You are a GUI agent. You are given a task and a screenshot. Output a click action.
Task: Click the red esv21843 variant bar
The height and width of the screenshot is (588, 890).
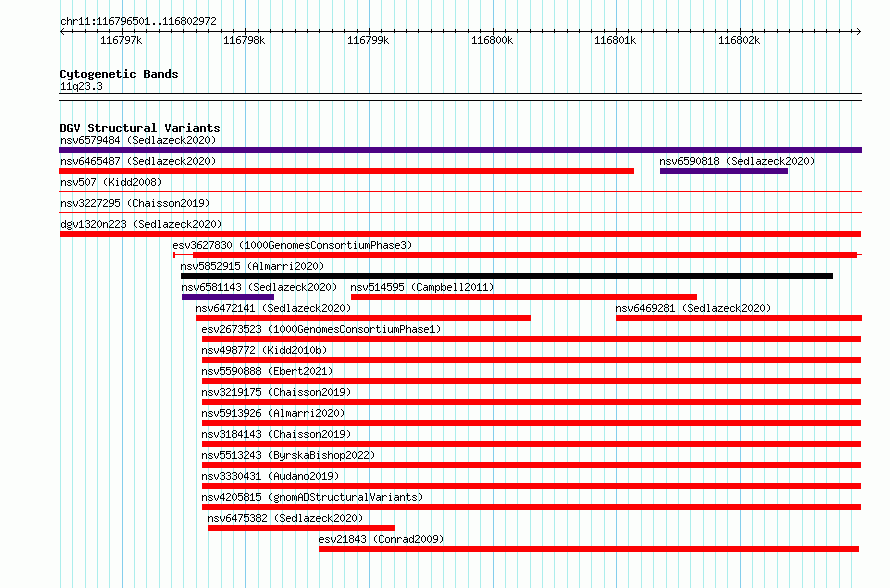pos(589,549)
